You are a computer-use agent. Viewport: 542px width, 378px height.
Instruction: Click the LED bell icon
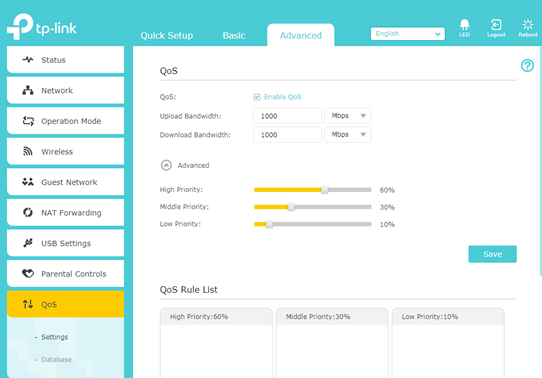click(464, 25)
